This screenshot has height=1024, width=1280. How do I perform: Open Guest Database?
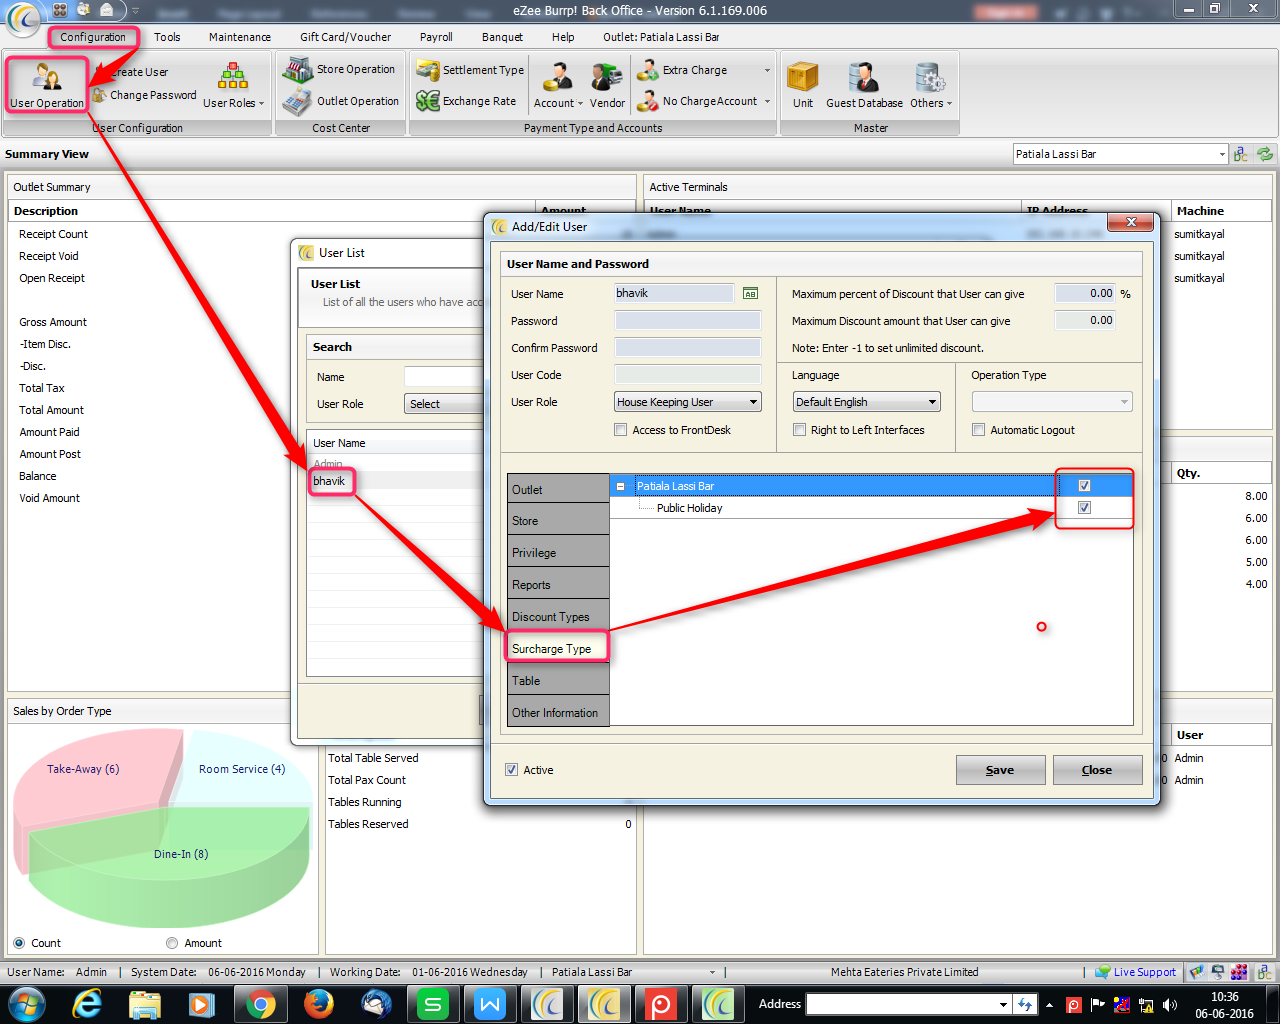coord(864,86)
